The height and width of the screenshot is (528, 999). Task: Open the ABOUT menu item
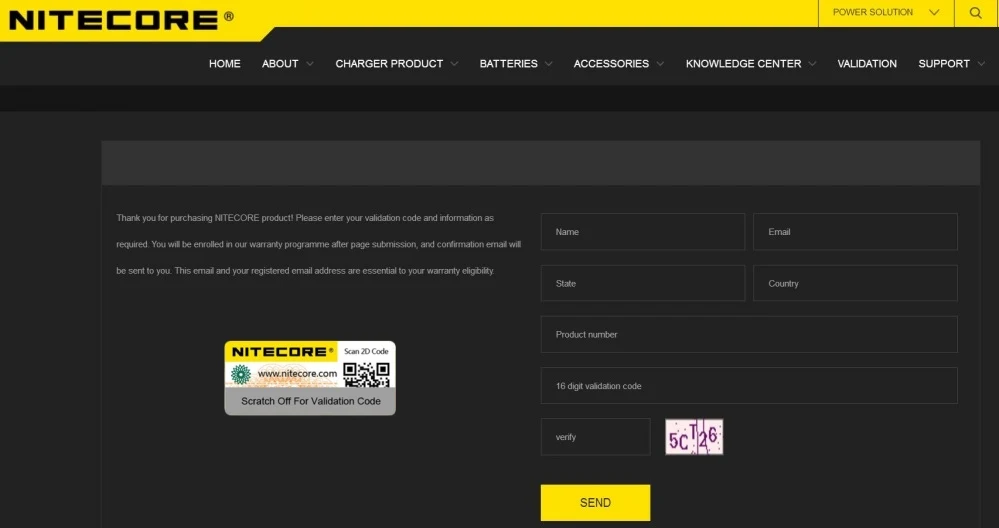pos(280,64)
